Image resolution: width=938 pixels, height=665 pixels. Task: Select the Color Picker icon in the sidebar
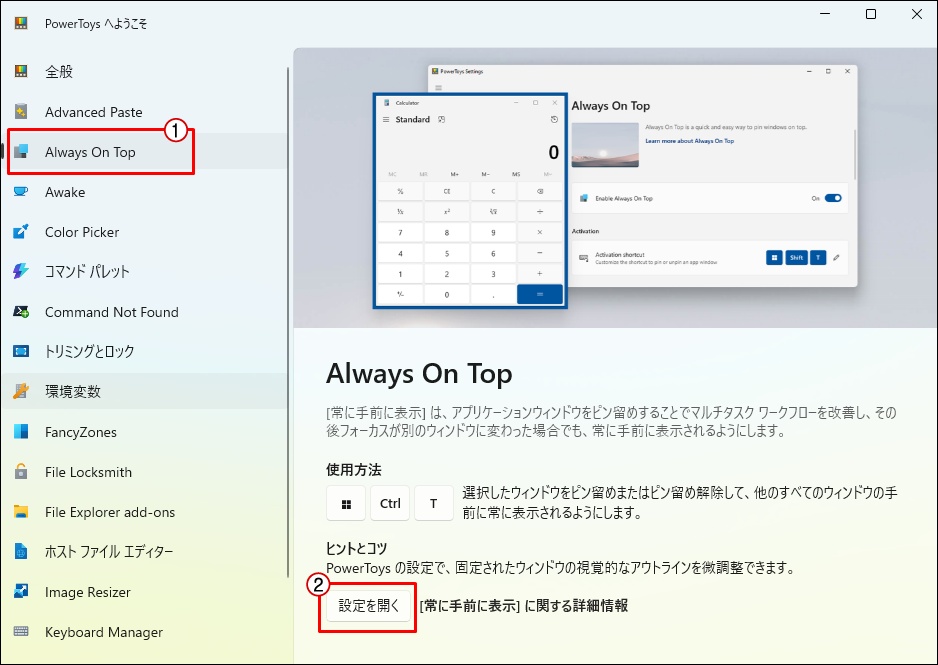coord(22,231)
